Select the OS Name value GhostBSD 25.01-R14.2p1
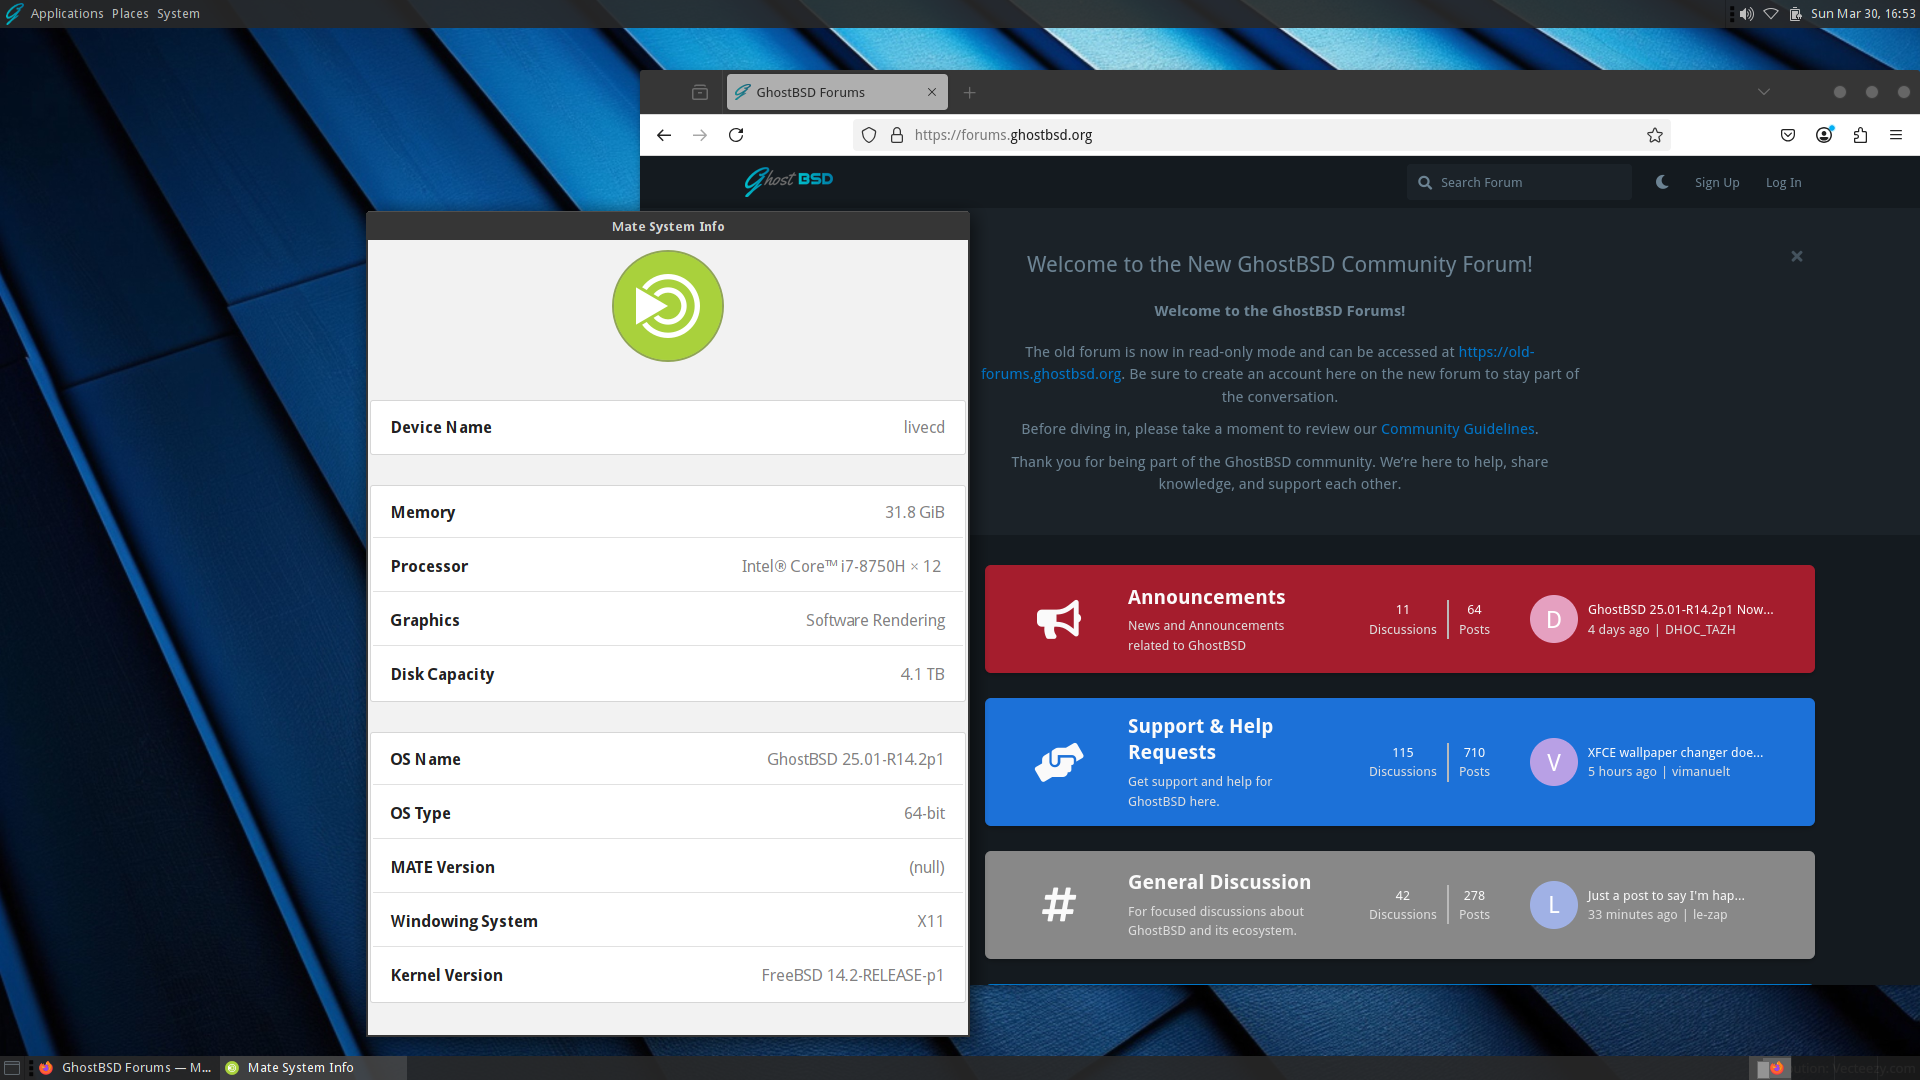1920x1080 pixels. [855, 759]
